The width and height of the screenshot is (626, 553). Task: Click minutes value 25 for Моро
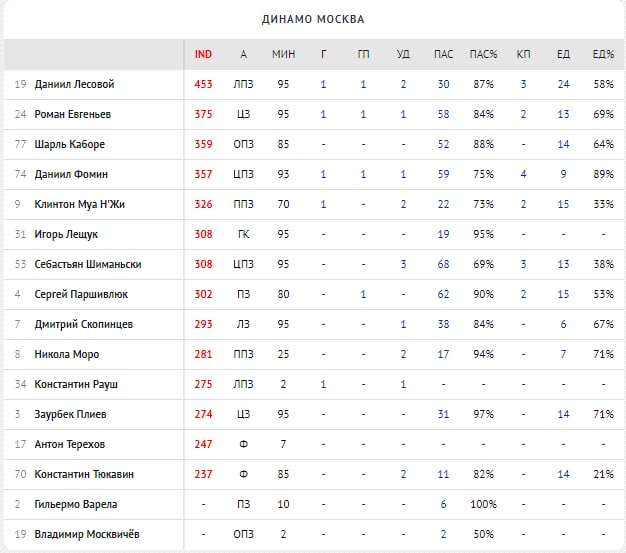coord(283,354)
